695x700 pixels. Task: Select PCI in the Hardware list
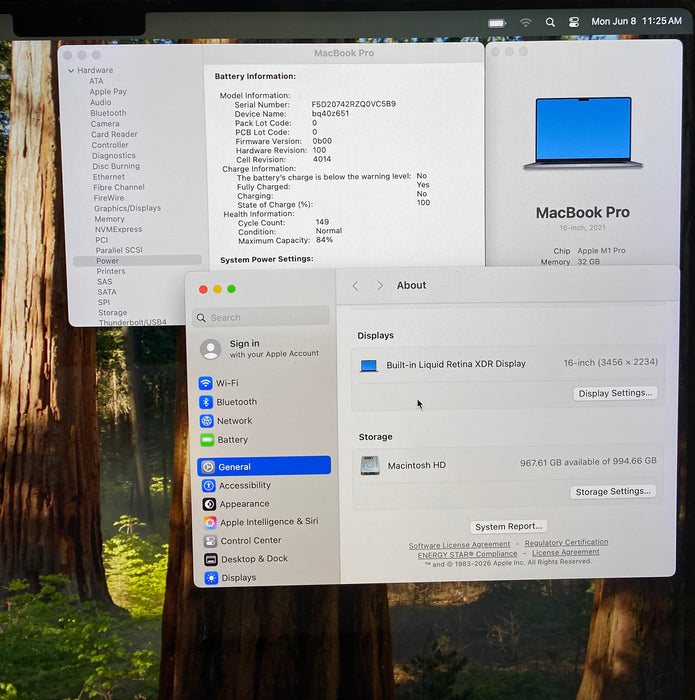tap(101, 240)
